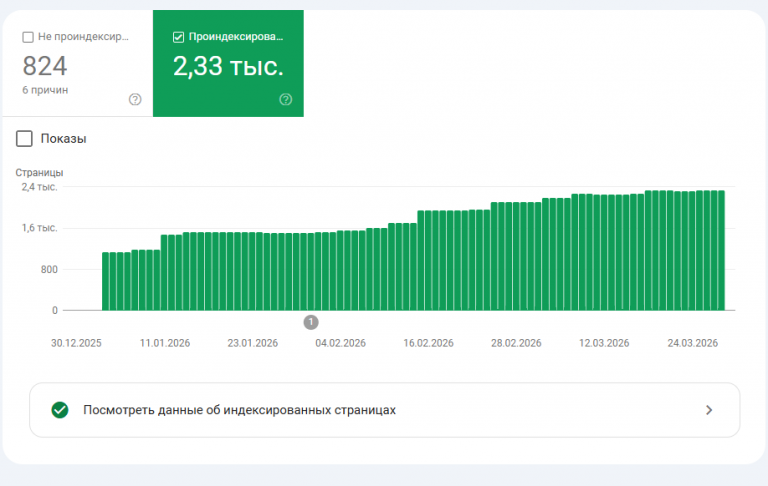
Task: Click the '800' axis label
Action: tap(49, 269)
